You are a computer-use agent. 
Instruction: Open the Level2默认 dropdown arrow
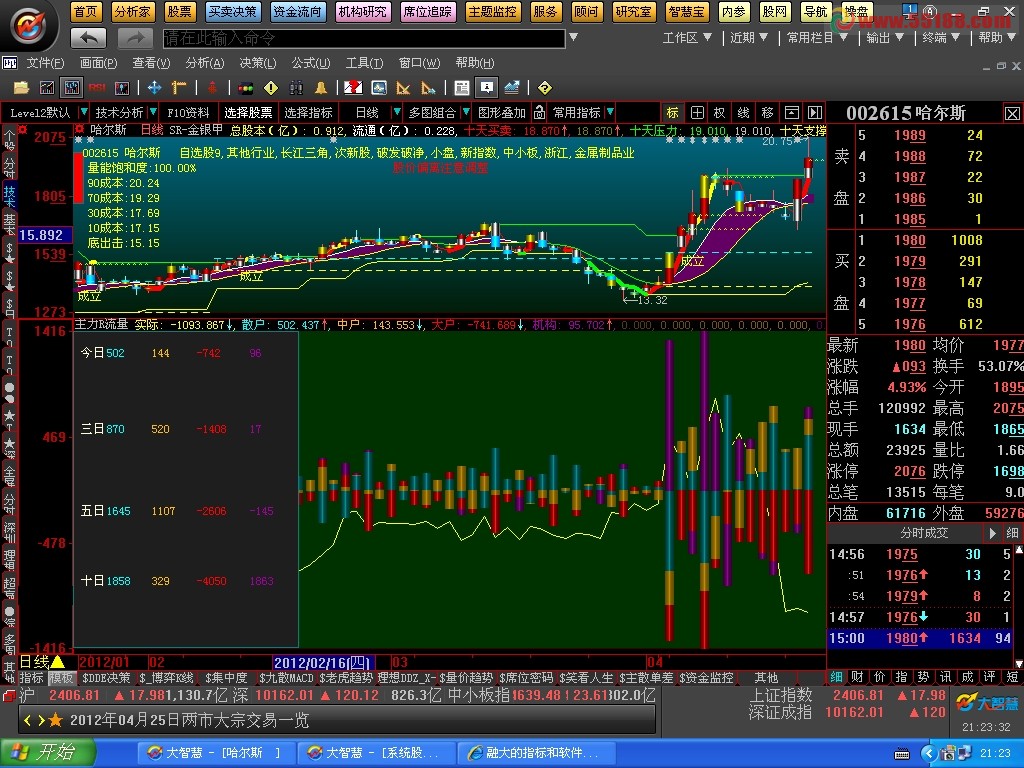83,112
